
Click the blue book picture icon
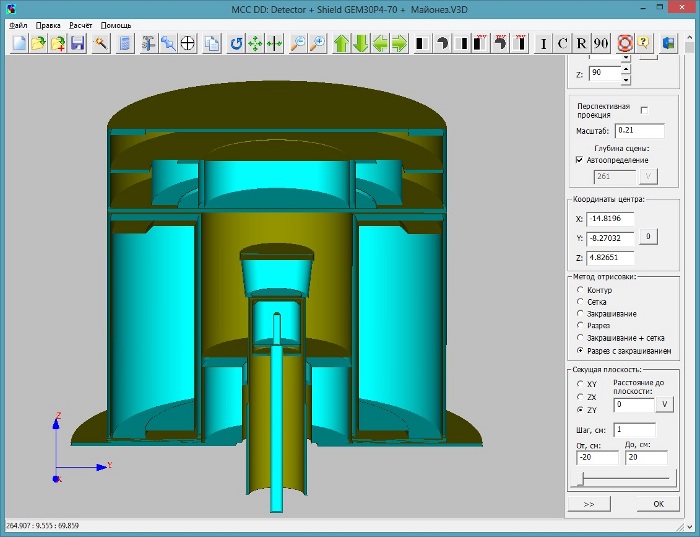(668, 43)
